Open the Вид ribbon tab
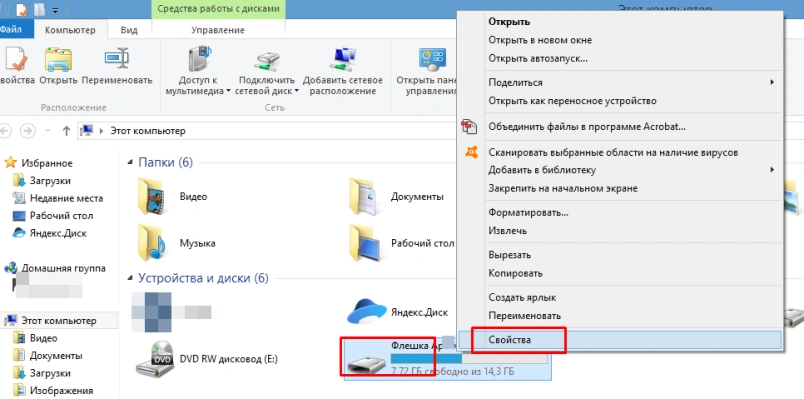The image size is (804, 399). click(x=129, y=30)
